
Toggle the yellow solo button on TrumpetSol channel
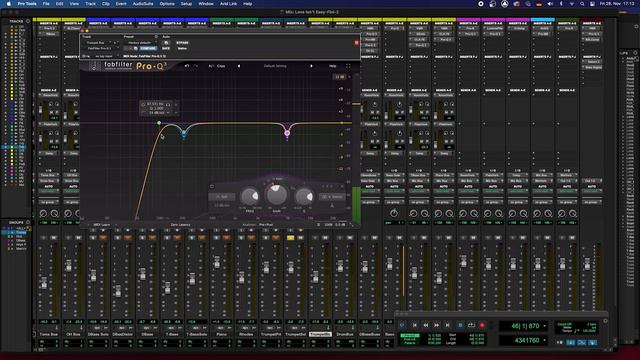(290, 237)
